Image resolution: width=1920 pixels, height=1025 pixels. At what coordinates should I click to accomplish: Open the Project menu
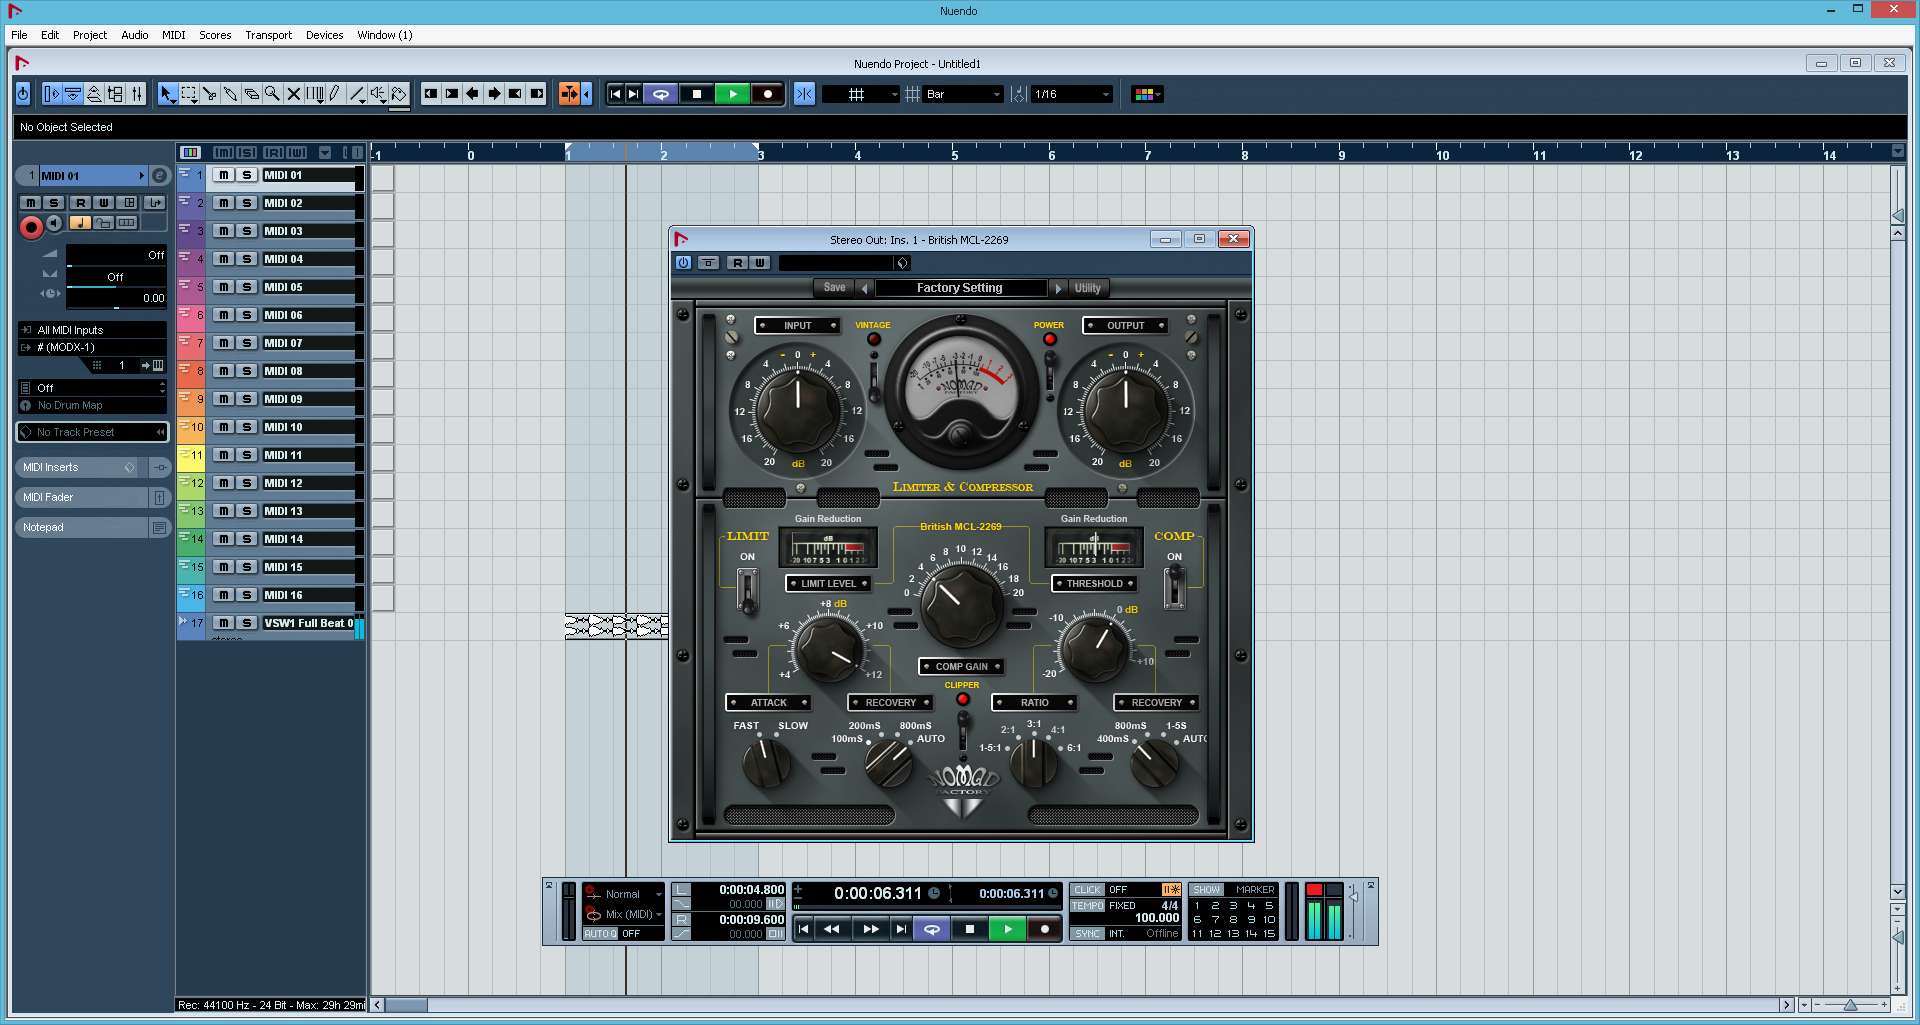pyautogui.click(x=90, y=35)
